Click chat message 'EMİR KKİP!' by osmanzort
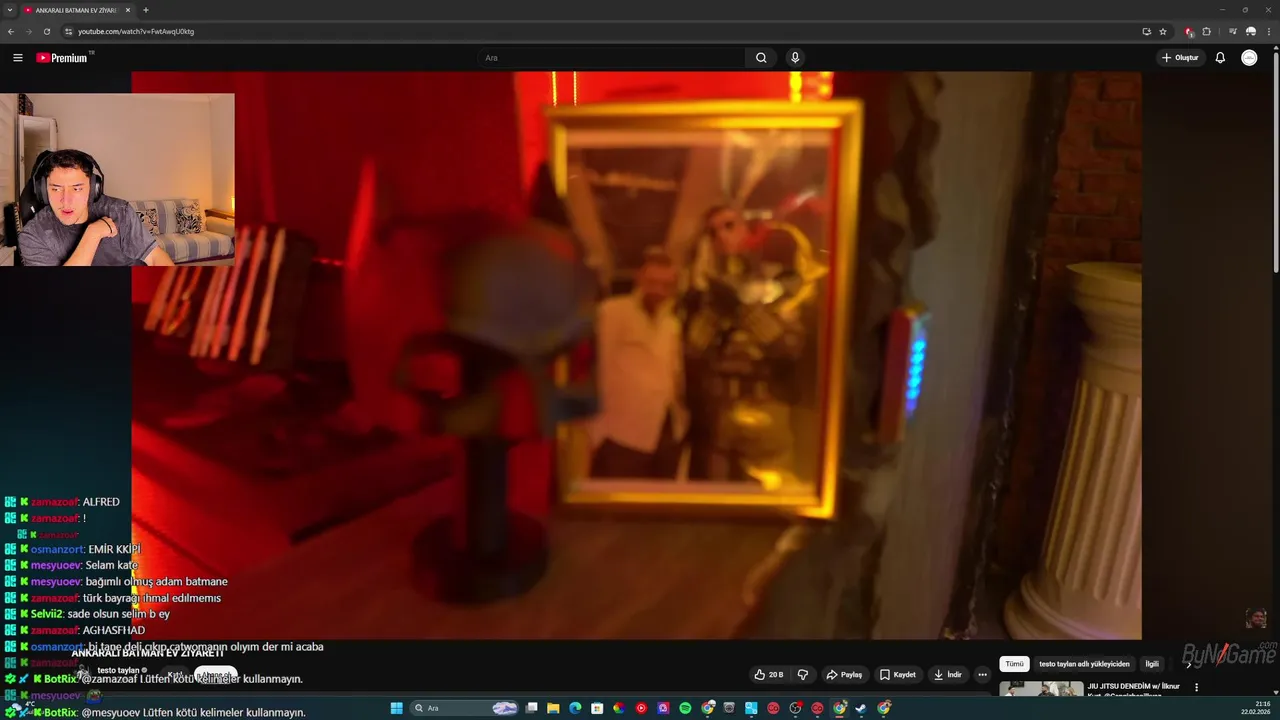 tap(114, 549)
